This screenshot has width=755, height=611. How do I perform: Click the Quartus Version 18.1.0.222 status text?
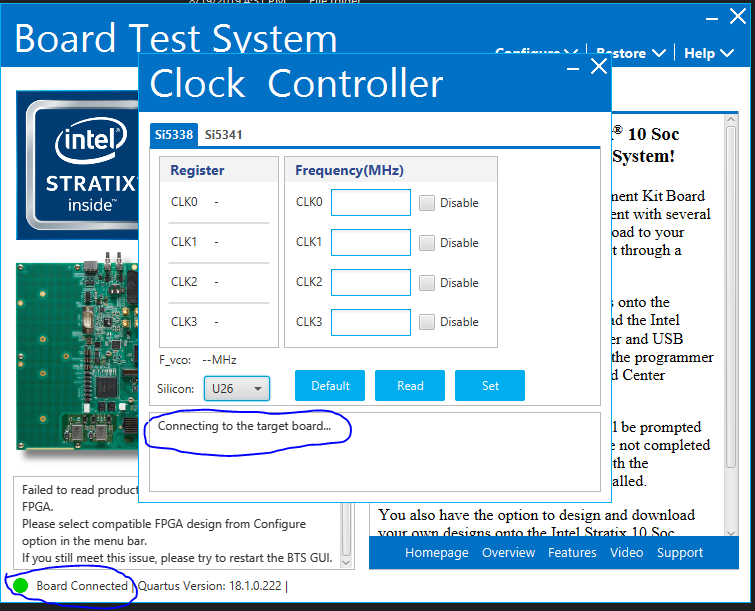pyautogui.click(x=210, y=586)
